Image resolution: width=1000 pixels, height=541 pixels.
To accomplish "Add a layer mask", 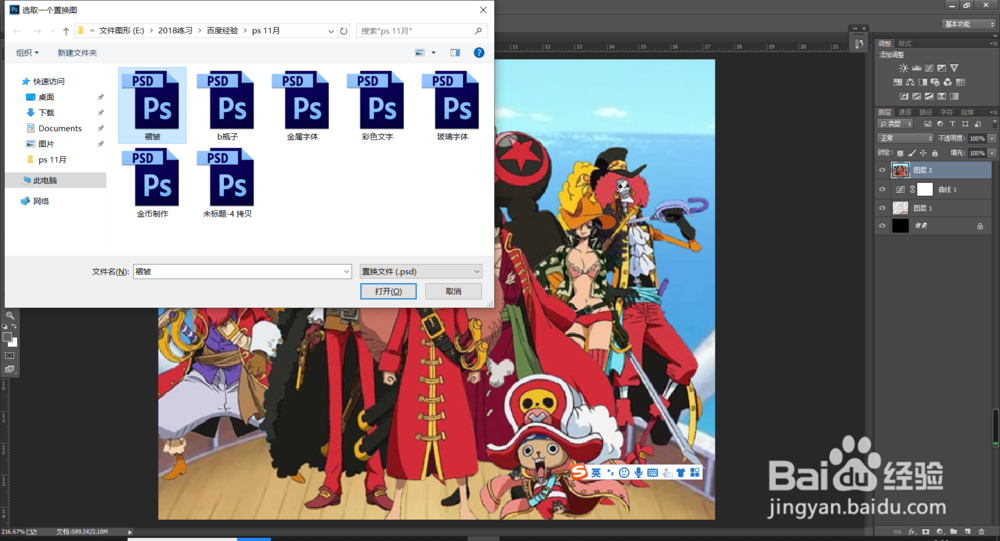I will 925,531.
